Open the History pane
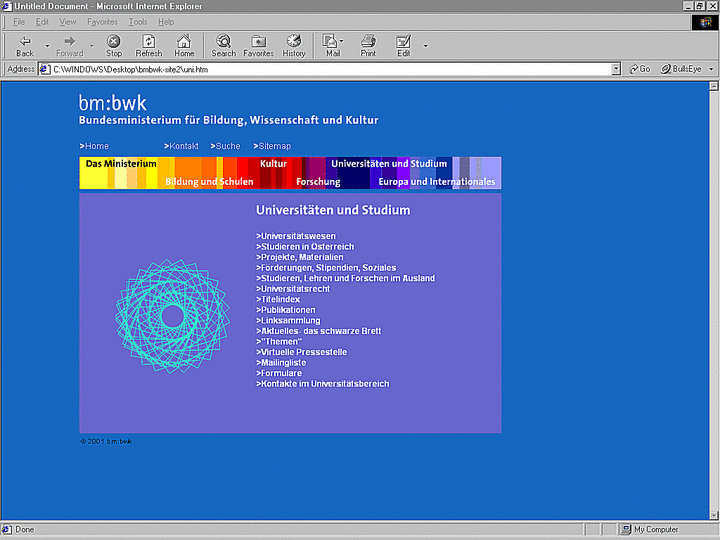 [294, 46]
